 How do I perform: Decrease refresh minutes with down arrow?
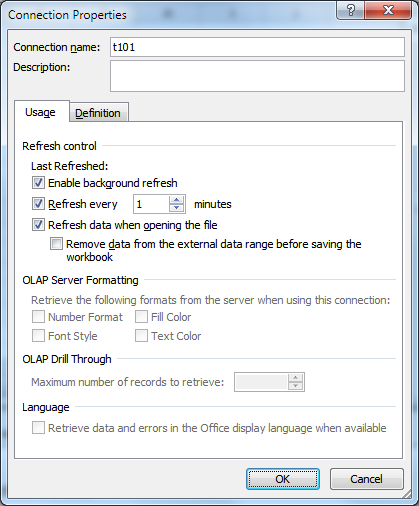[x=176, y=208]
